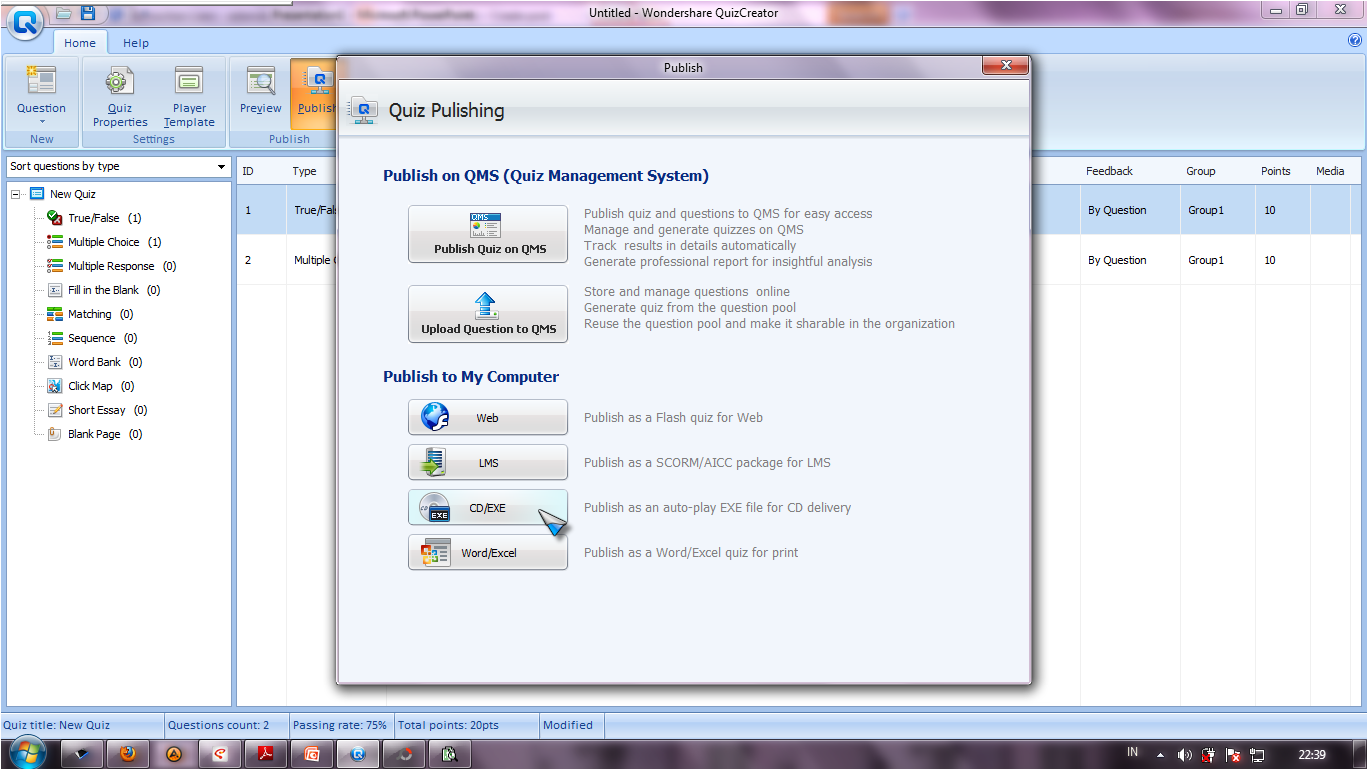Choose Word/Excel publish option
The image size is (1368, 770).
point(488,552)
